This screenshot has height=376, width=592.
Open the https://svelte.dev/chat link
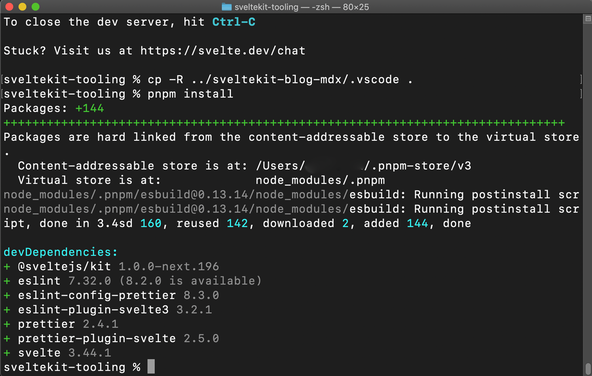(223, 51)
